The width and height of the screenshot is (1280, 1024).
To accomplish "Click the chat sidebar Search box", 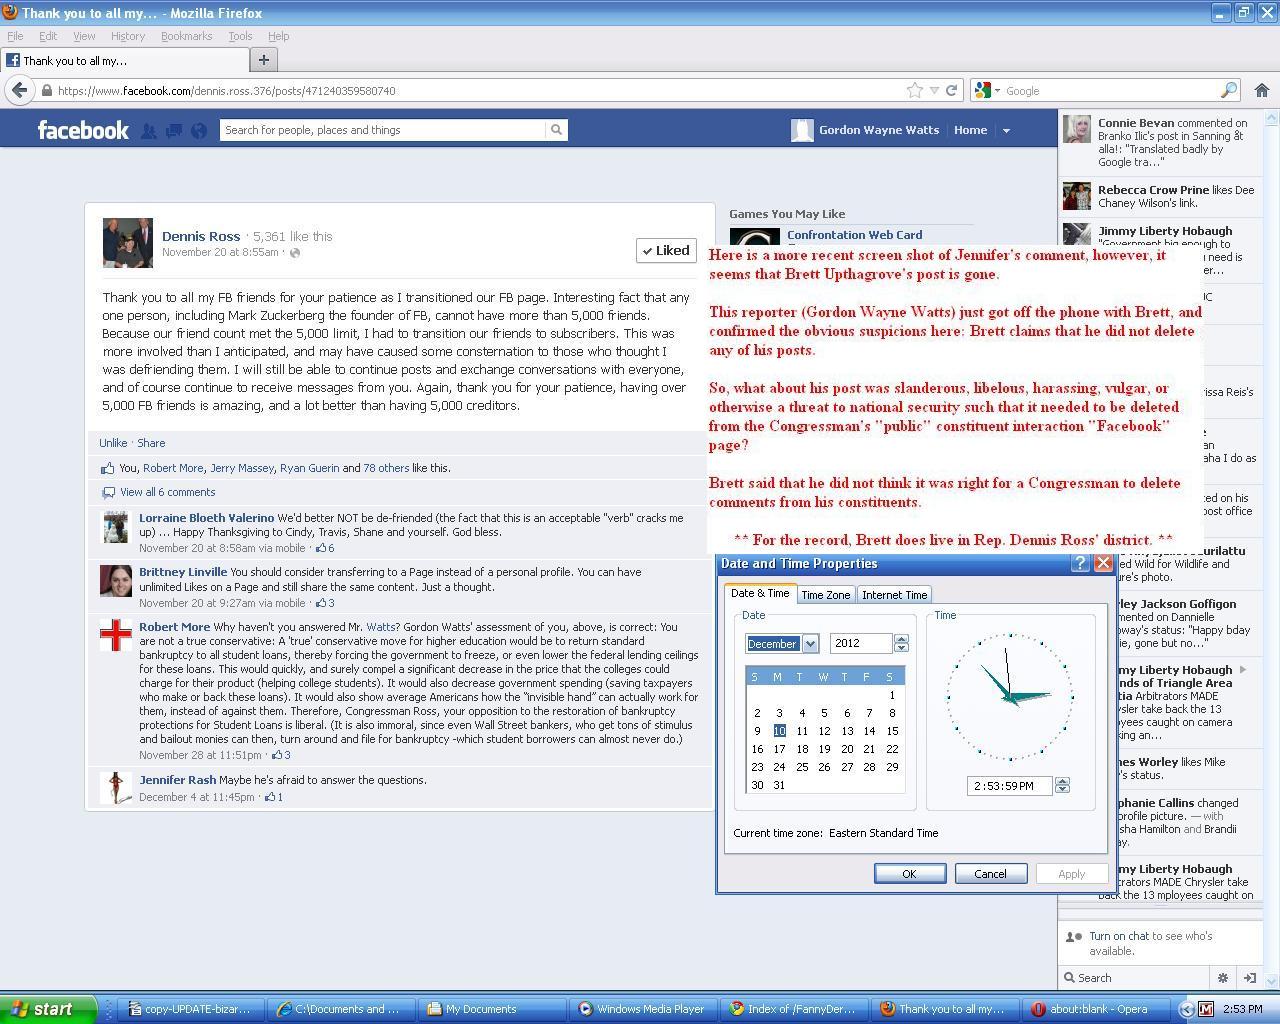I will coord(1135,978).
